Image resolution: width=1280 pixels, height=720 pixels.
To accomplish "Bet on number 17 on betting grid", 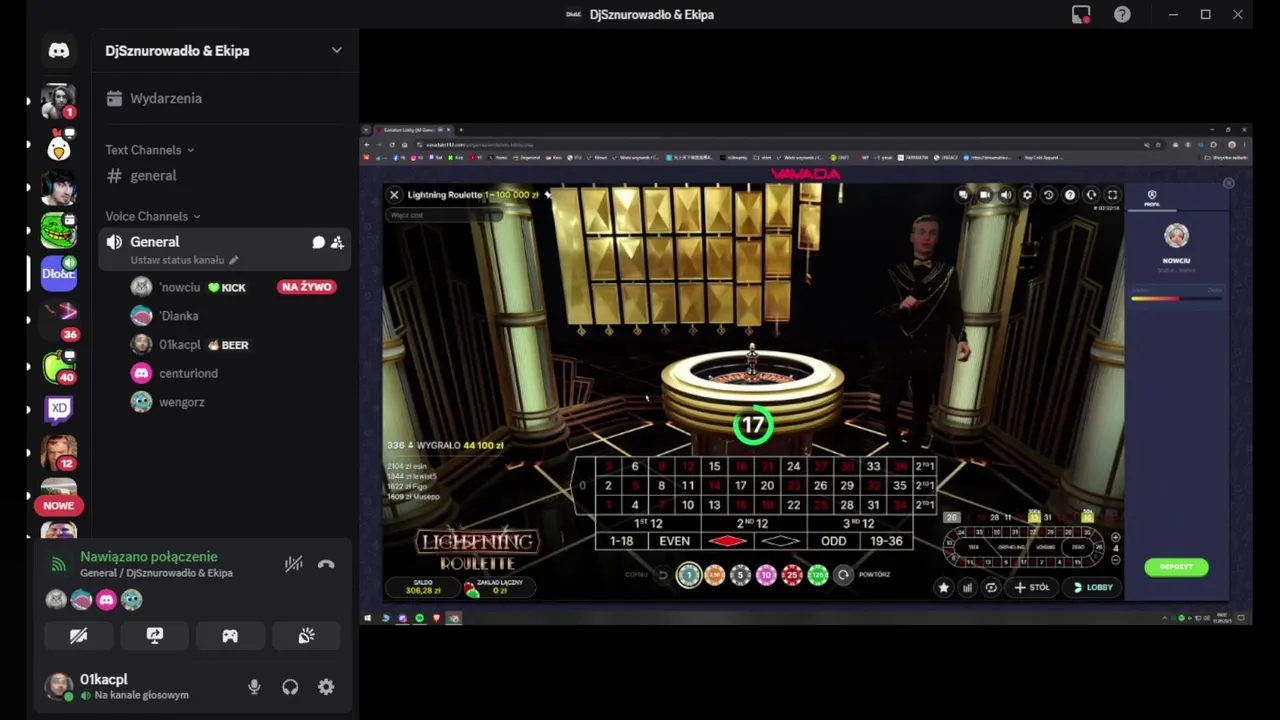I will tap(741, 486).
